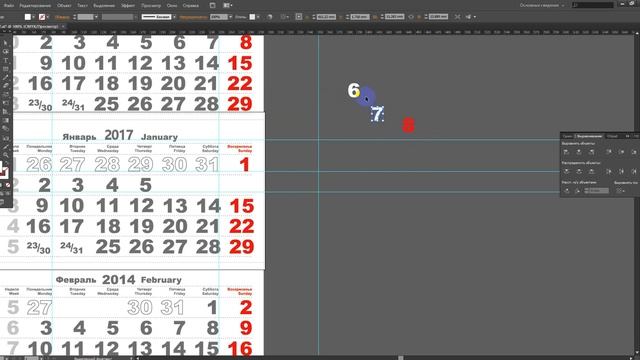Open the Align panel options menu
Screen dimensions: 640x360
(636, 136)
